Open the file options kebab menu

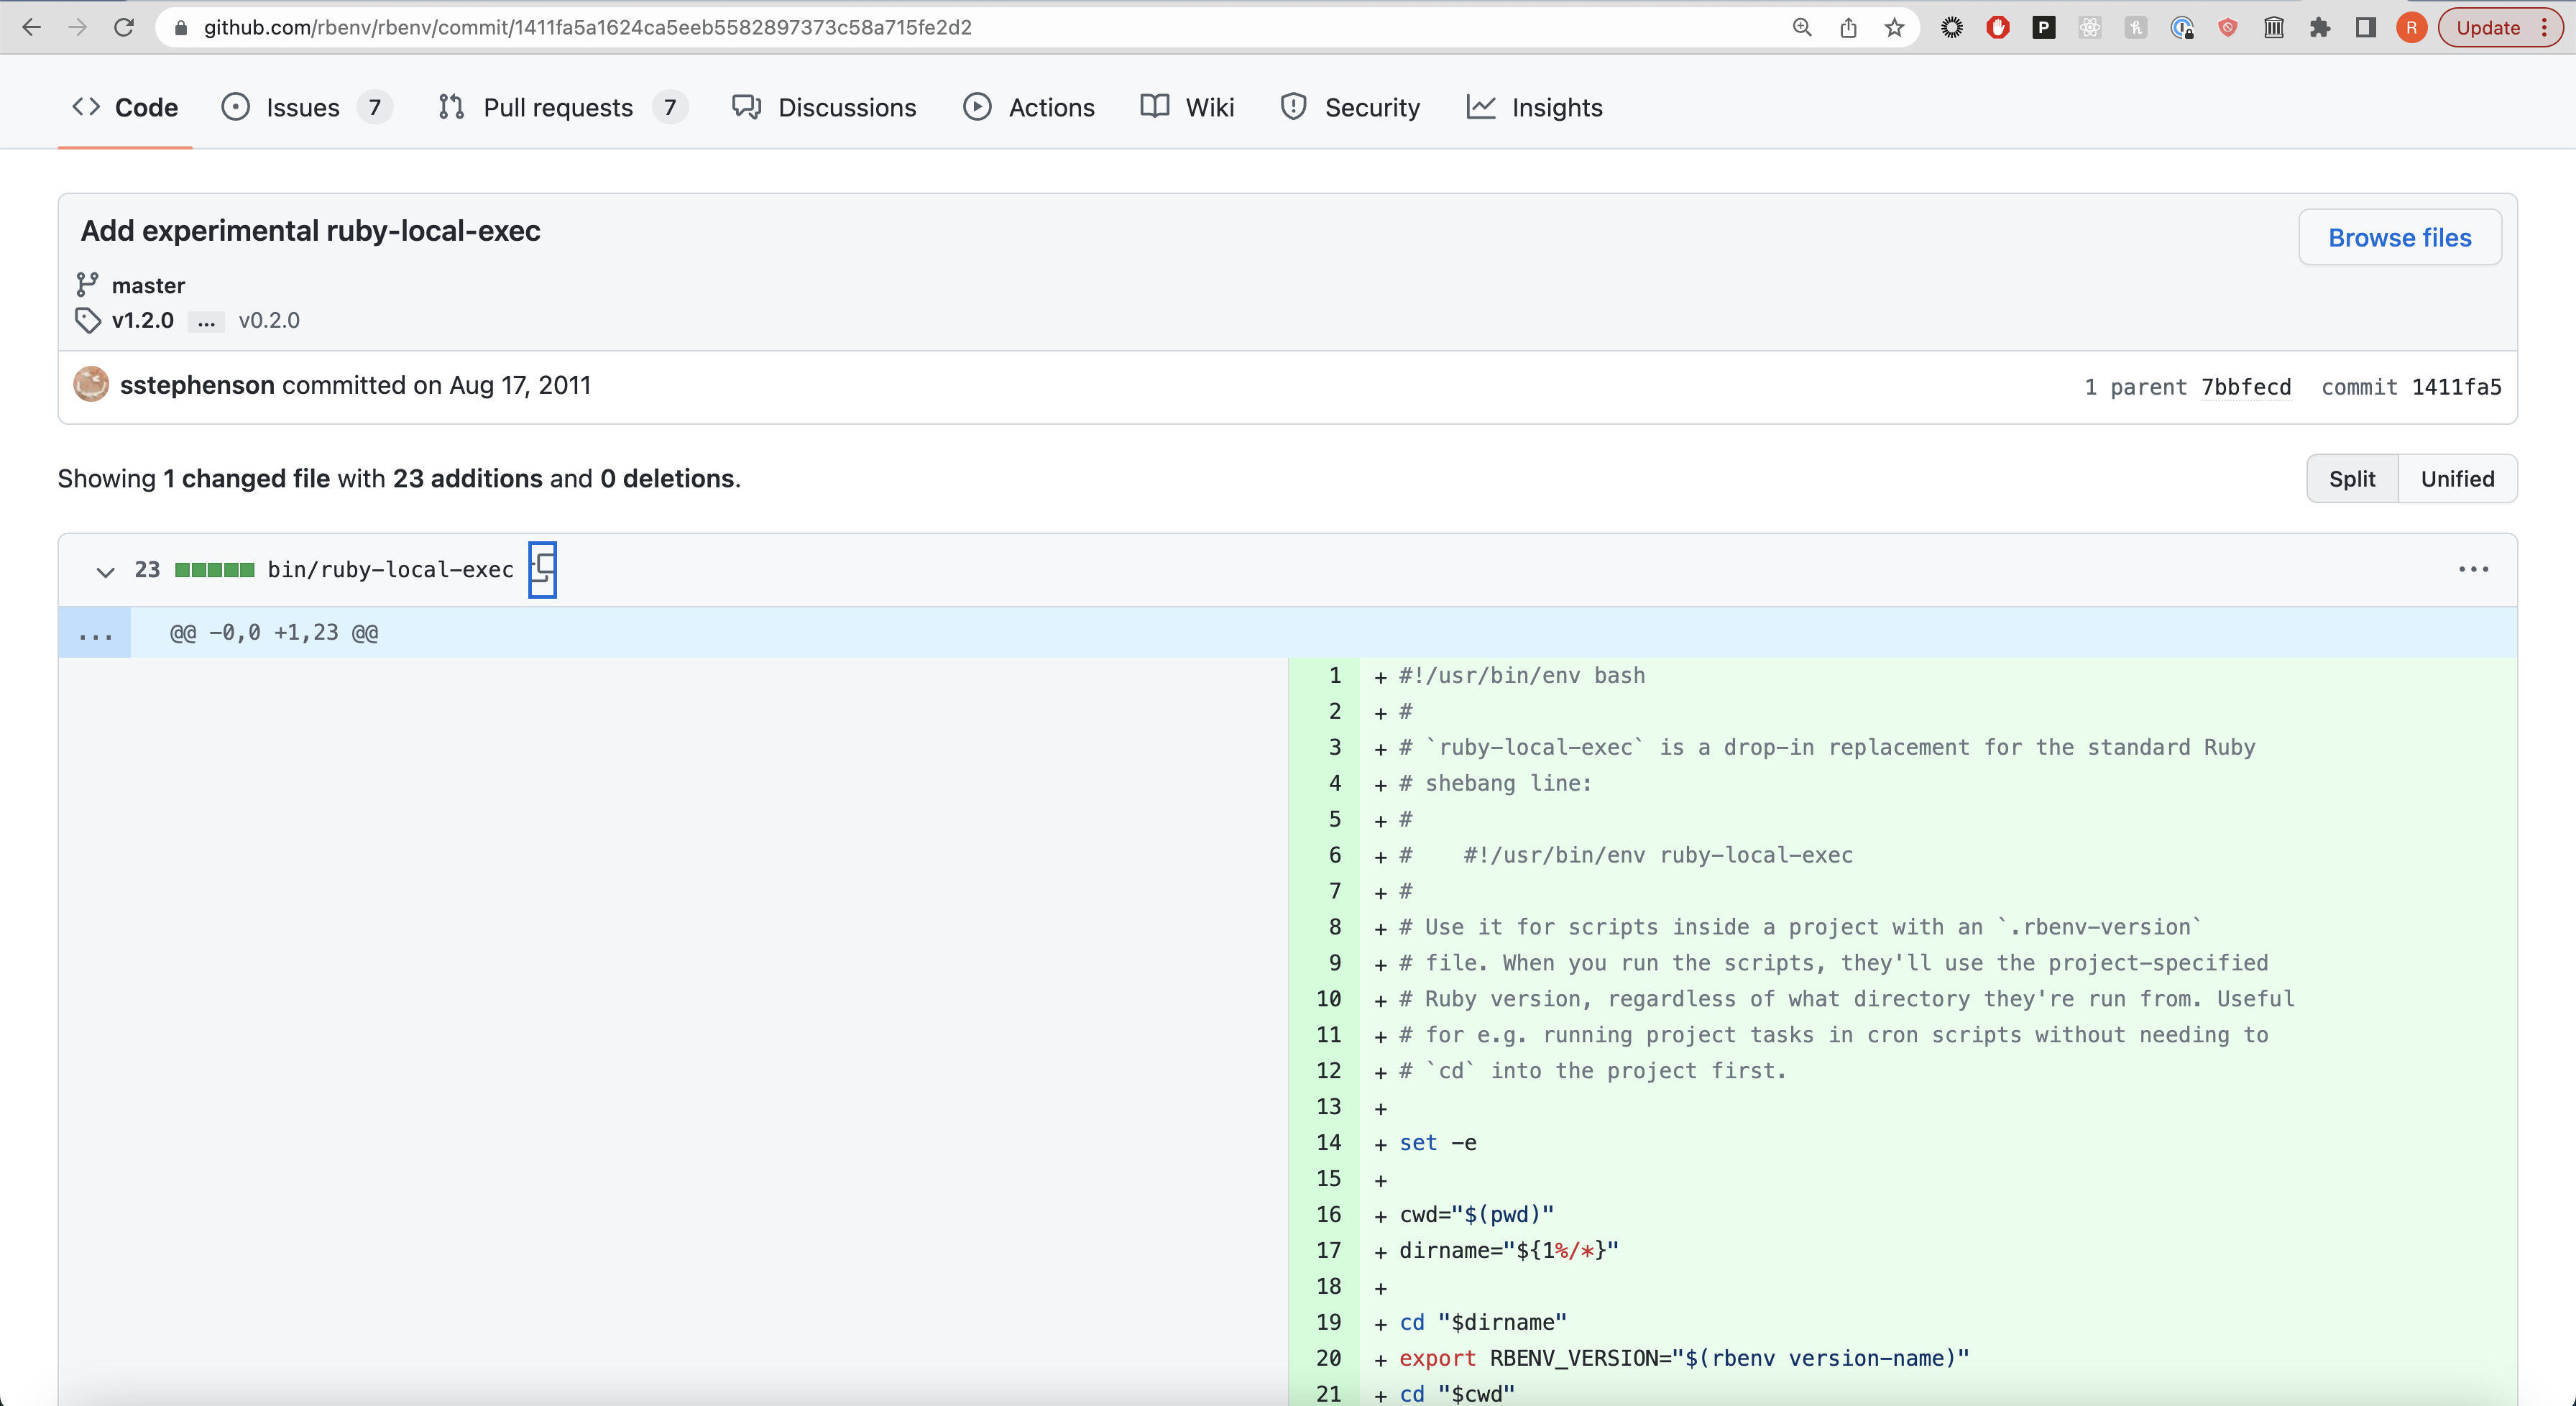[2473, 569]
